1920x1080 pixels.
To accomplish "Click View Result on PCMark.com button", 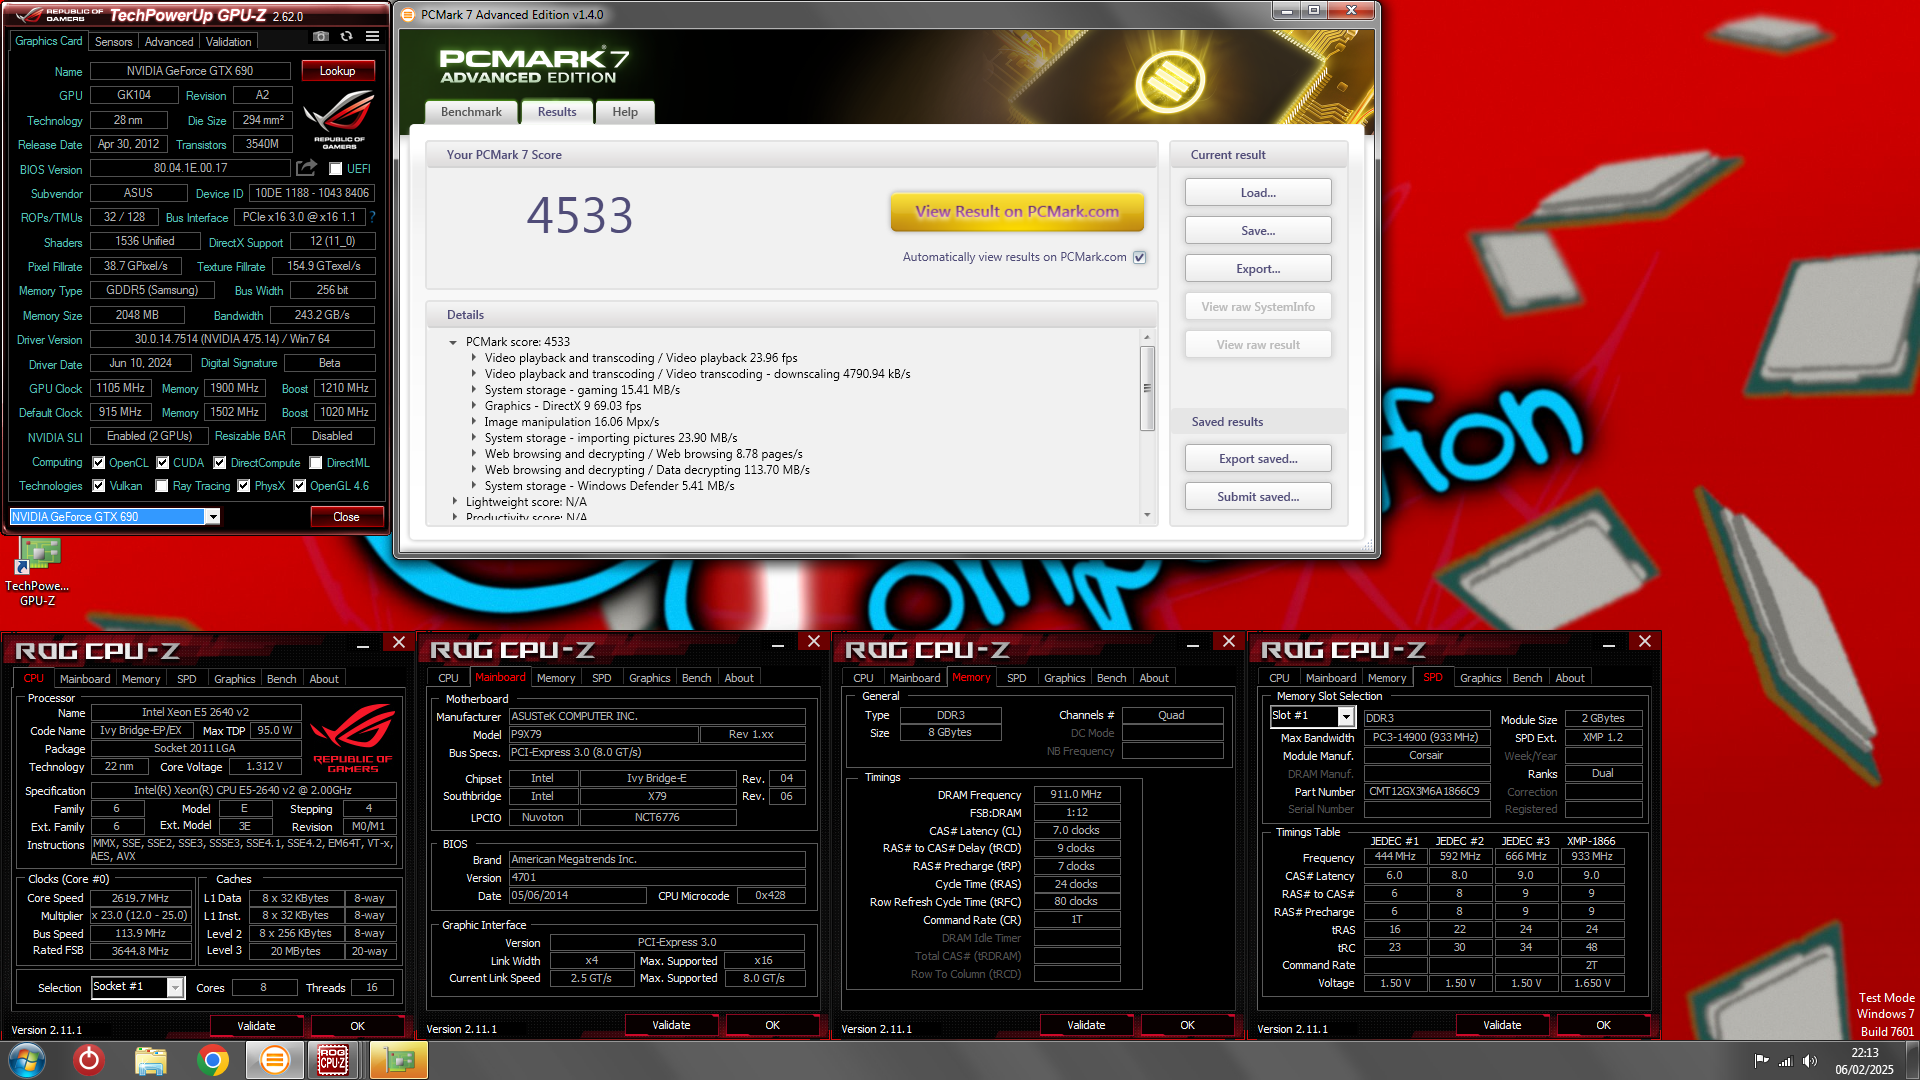I will click(x=1017, y=212).
